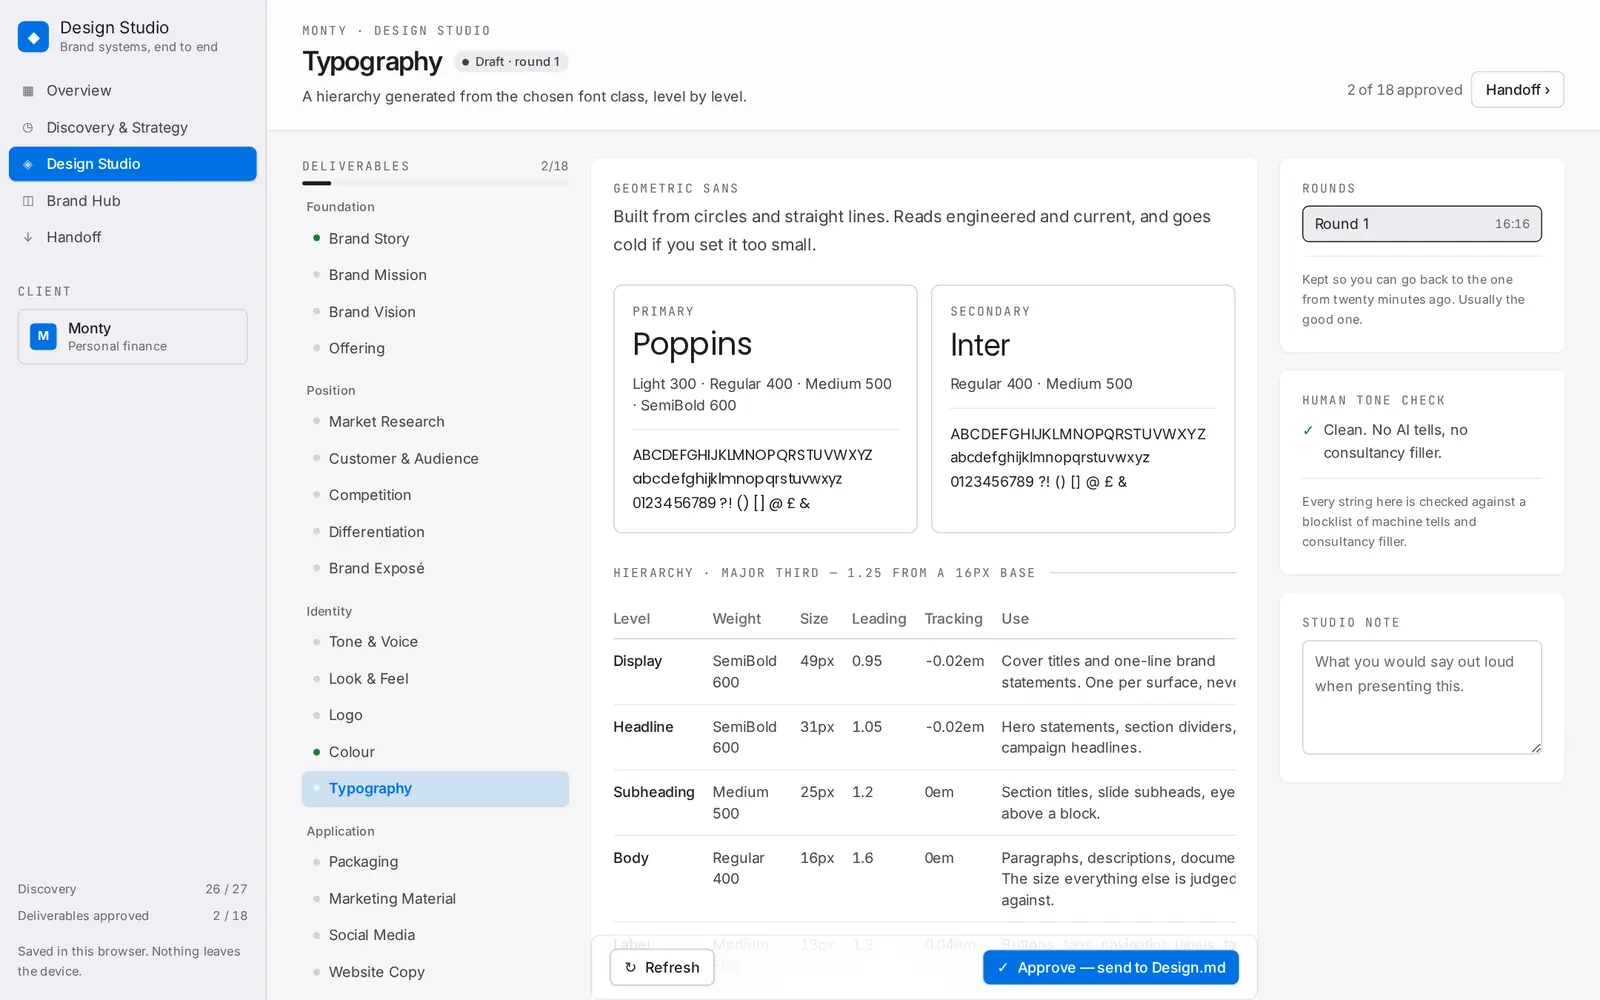This screenshot has height=1000, width=1600.
Task: Select Design Studio in the sidebar
Action: [x=133, y=164]
